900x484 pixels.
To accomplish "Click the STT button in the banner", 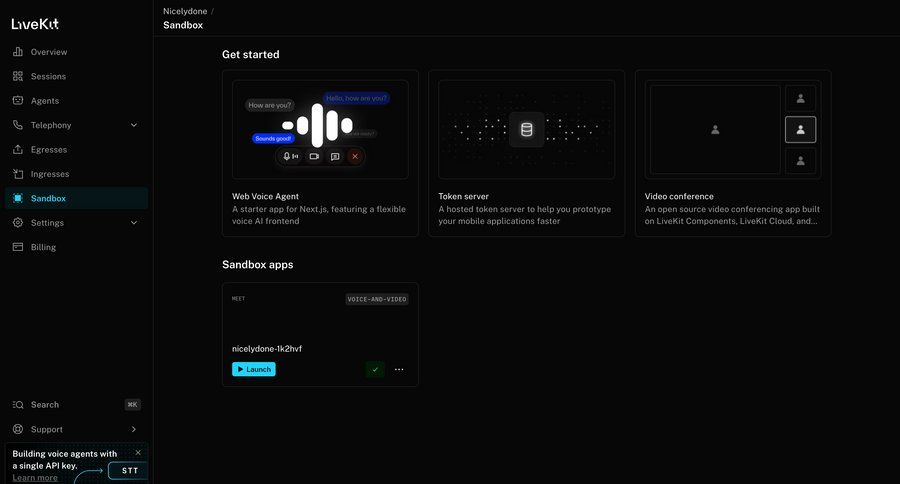I will click(x=128, y=470).
